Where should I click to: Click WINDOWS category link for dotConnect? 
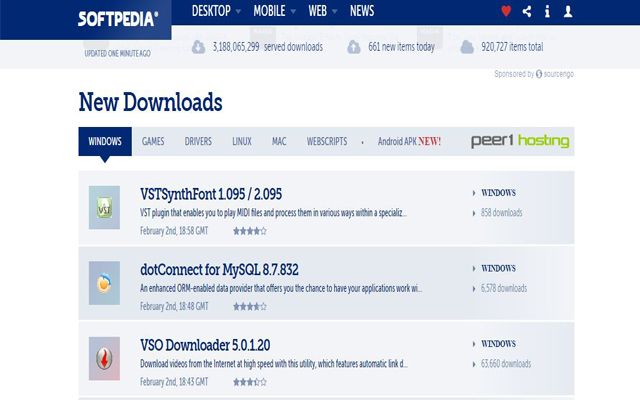[498, 268]
